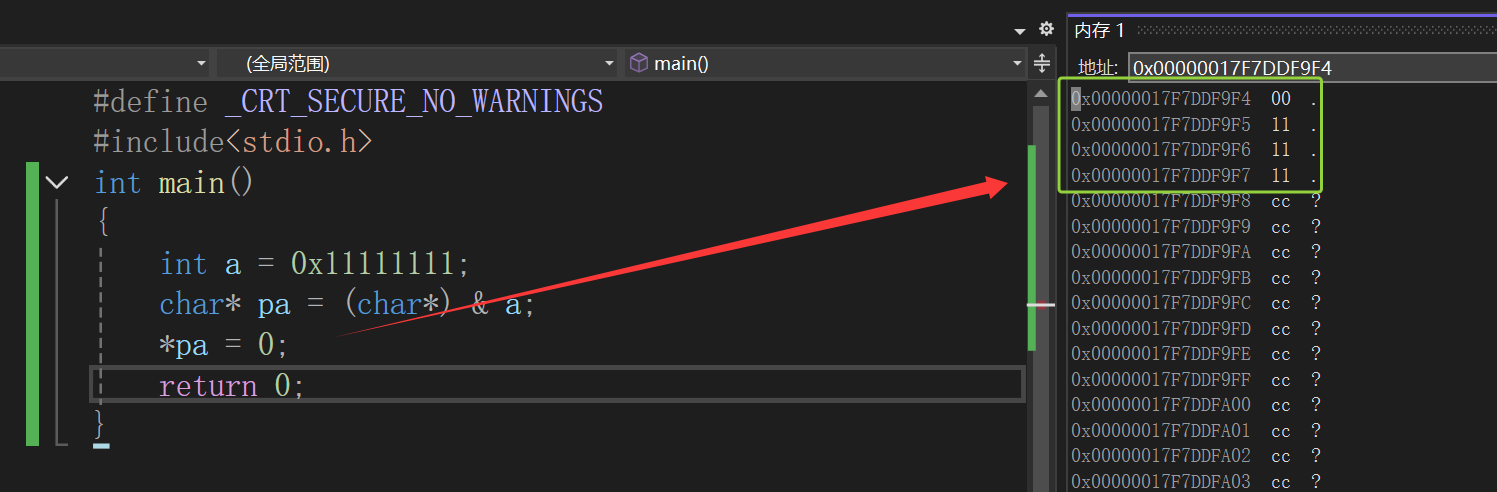Click the 地址 address input field
Screen dimensions: 1497x492
[1311, 68]
